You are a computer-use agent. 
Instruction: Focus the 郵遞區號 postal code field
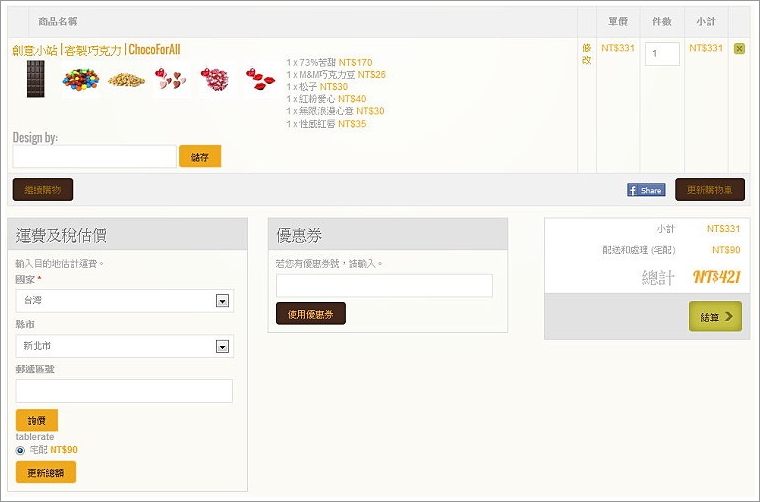[x=124, y=391]
